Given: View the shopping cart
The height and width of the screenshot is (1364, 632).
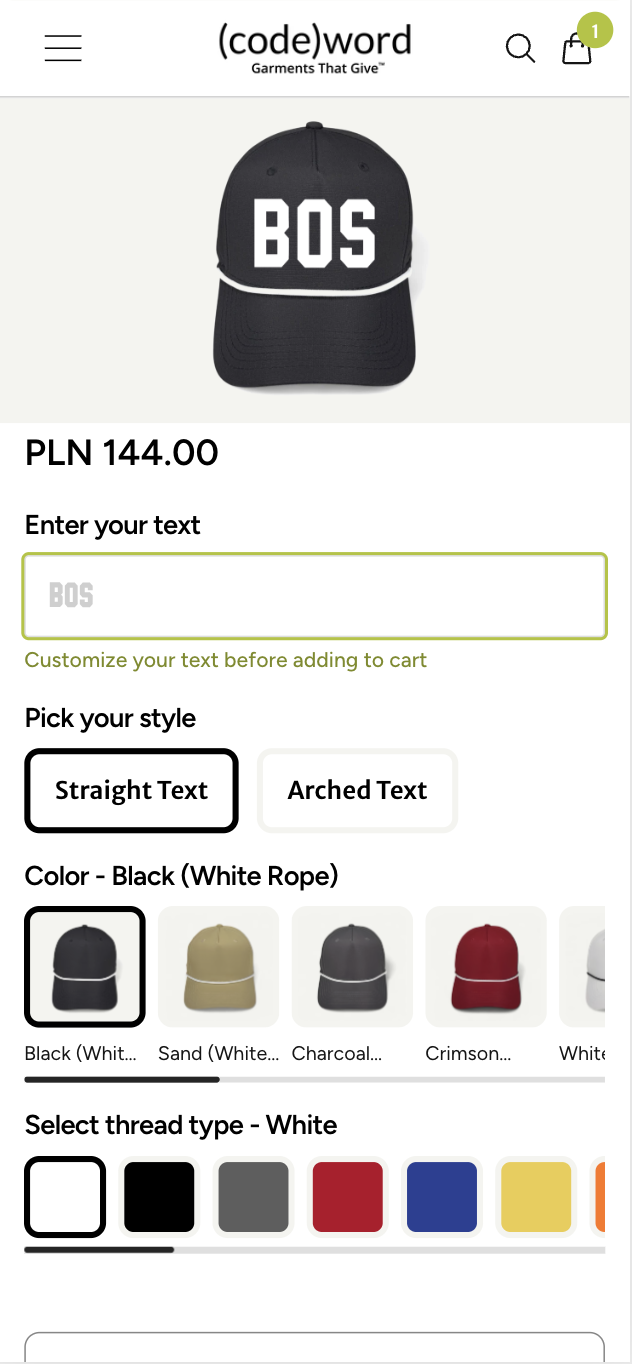Looking at the screenshot, I should tap(576, 50).
